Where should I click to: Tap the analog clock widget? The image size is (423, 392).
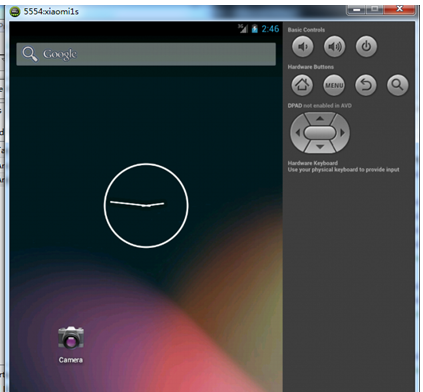(146, 205)
